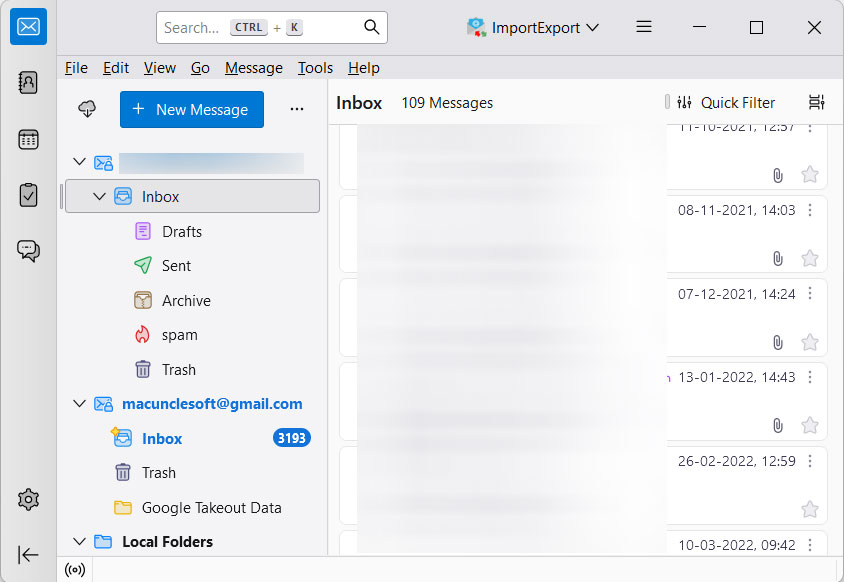Open the Message menu
The height and width of the screenshot is (582, 844).
253,68
